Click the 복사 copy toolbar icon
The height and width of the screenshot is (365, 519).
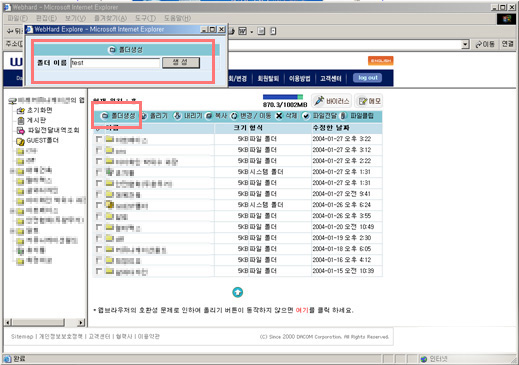[x=209, y=116]
